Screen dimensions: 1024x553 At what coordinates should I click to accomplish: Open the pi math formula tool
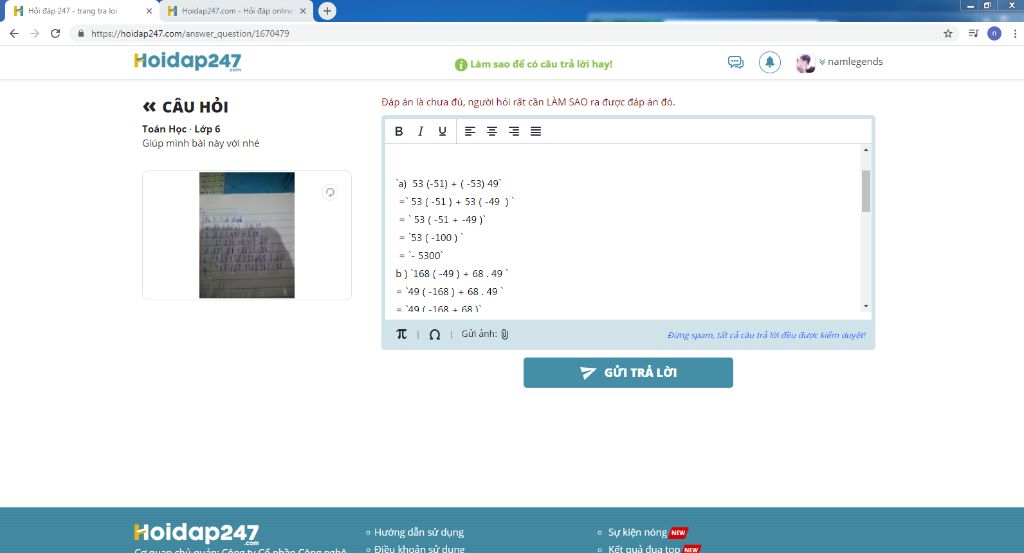[x=402, y=334]
